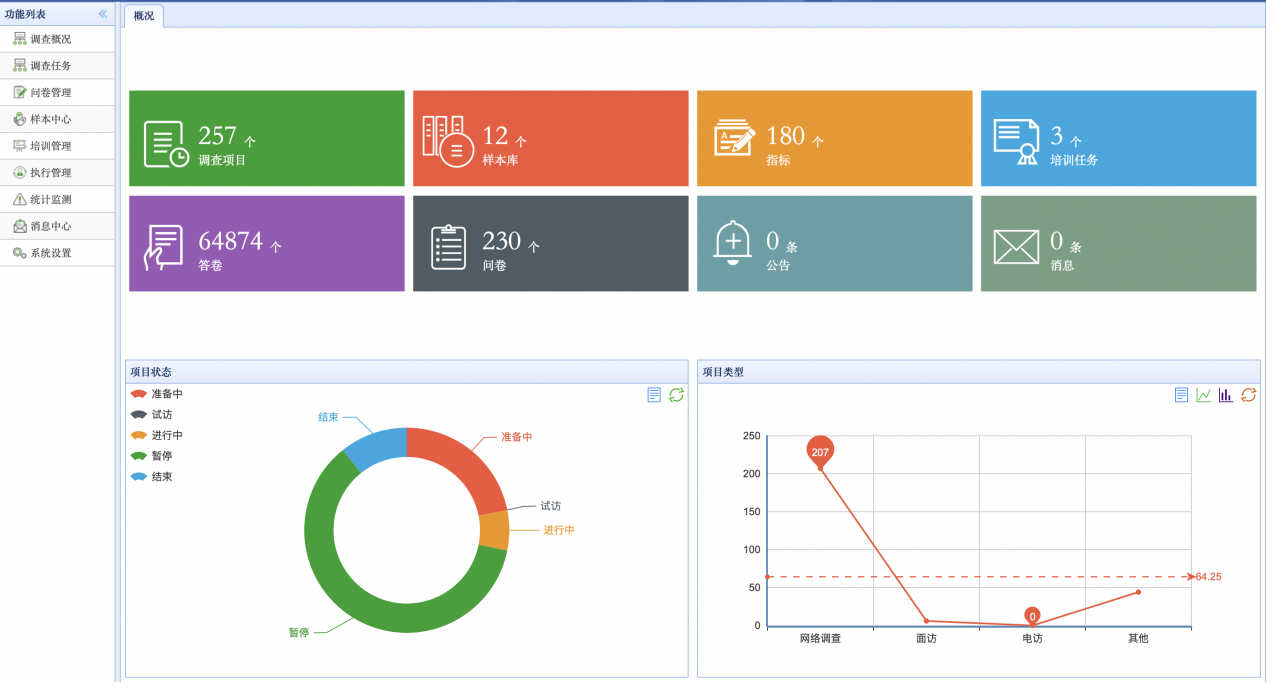
Task: Open data view icon in 项目状态 chart
Action: [x=654, y=395]
